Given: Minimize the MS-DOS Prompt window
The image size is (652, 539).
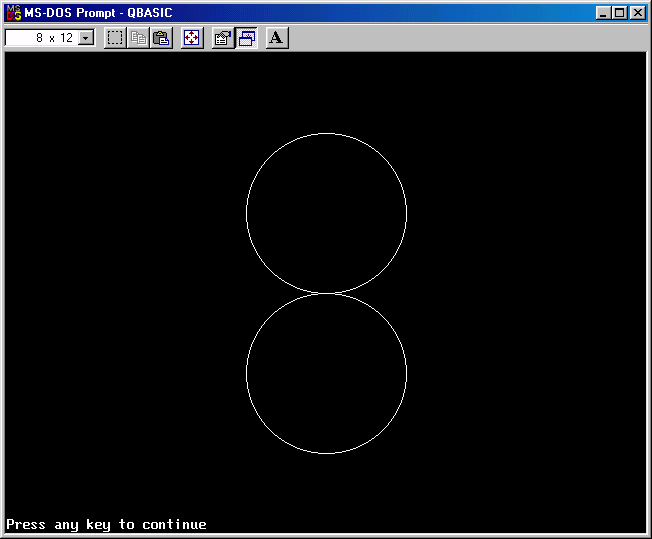Looking at the screenshot, I should [x=603, y=13].
